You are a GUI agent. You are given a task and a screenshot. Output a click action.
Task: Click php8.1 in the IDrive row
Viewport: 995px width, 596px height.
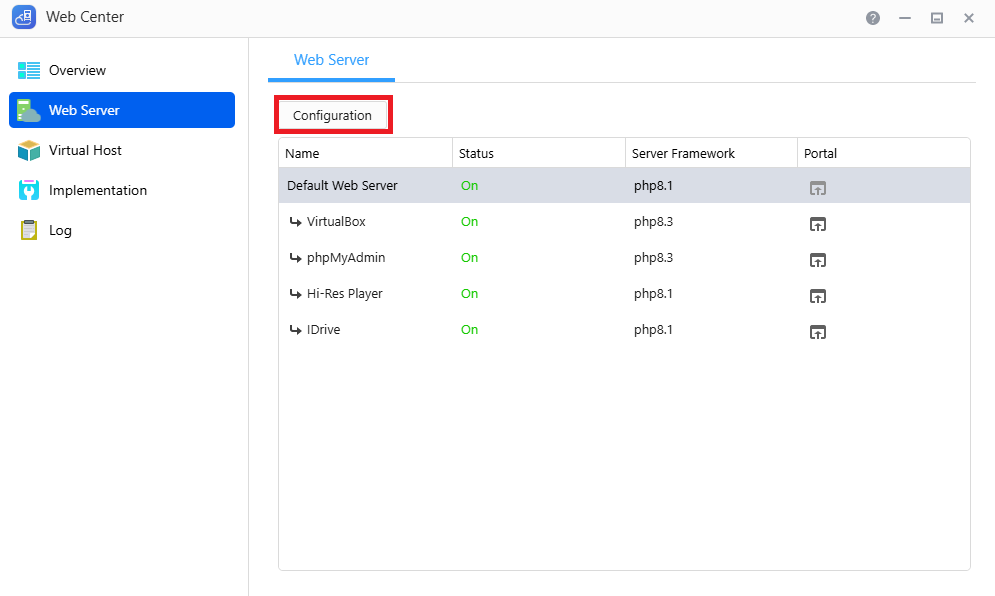point(653,330)
